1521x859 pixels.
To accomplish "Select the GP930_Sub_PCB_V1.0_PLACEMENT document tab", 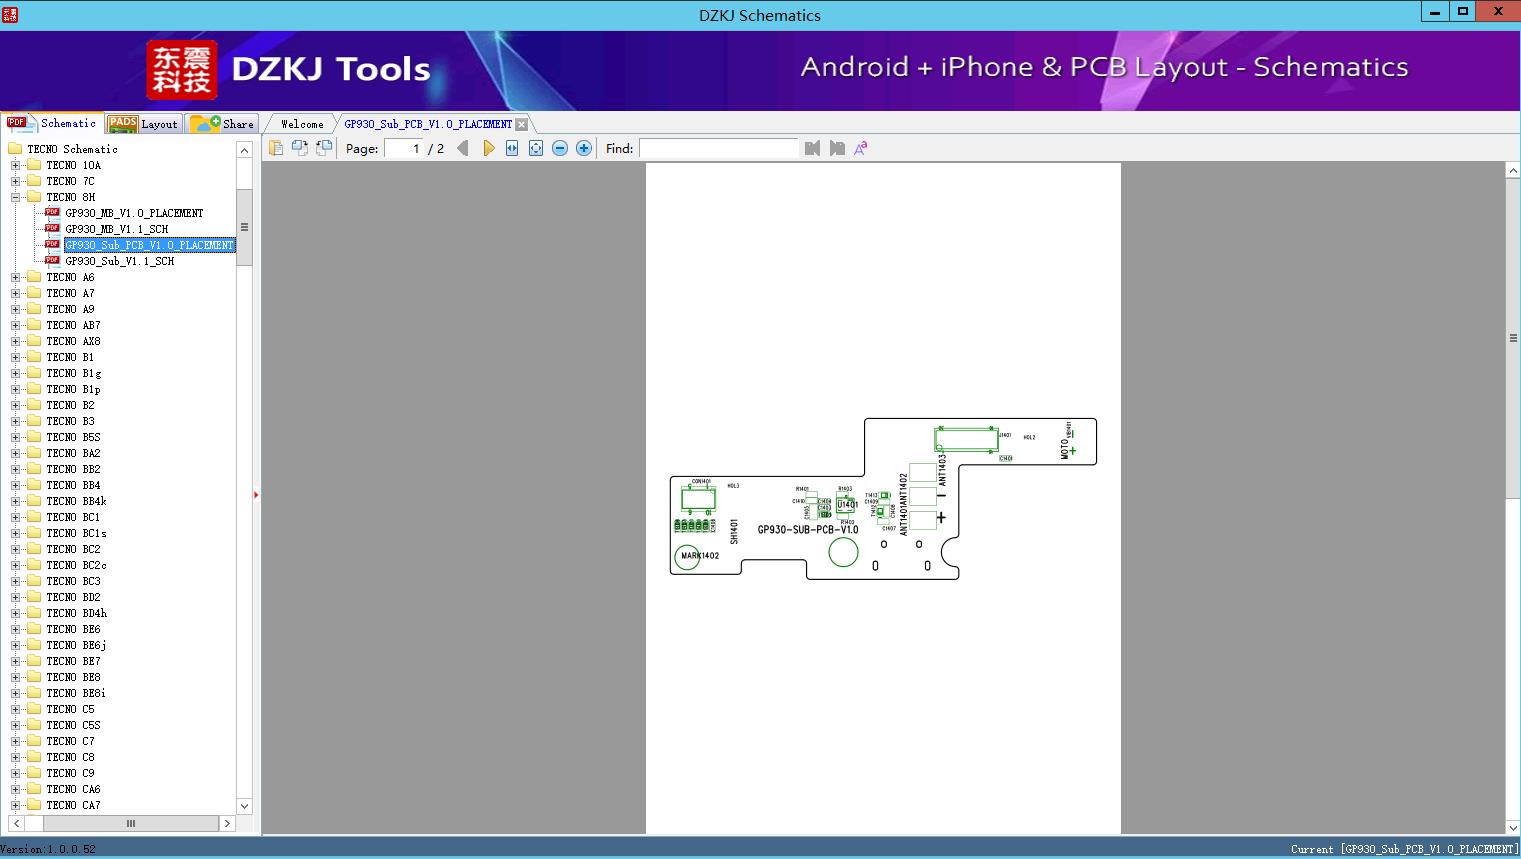I will [x=428, y=124].
